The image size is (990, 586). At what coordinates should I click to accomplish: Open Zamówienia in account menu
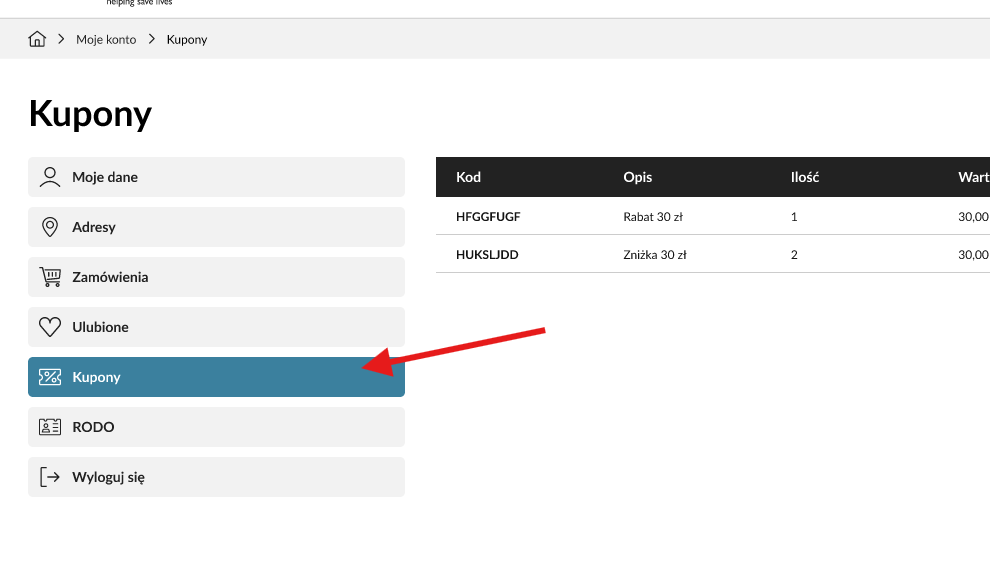217,277
